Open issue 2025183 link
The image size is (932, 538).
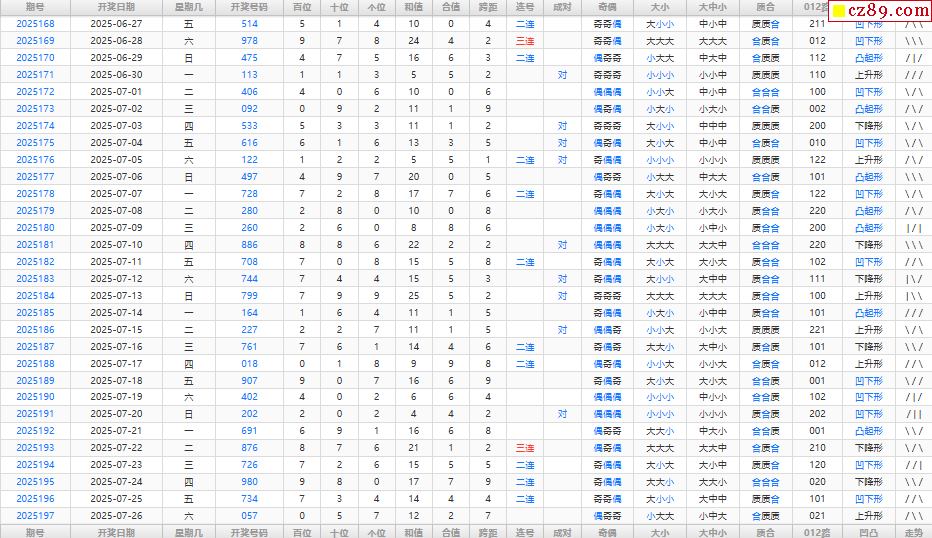tap(35, 279)
